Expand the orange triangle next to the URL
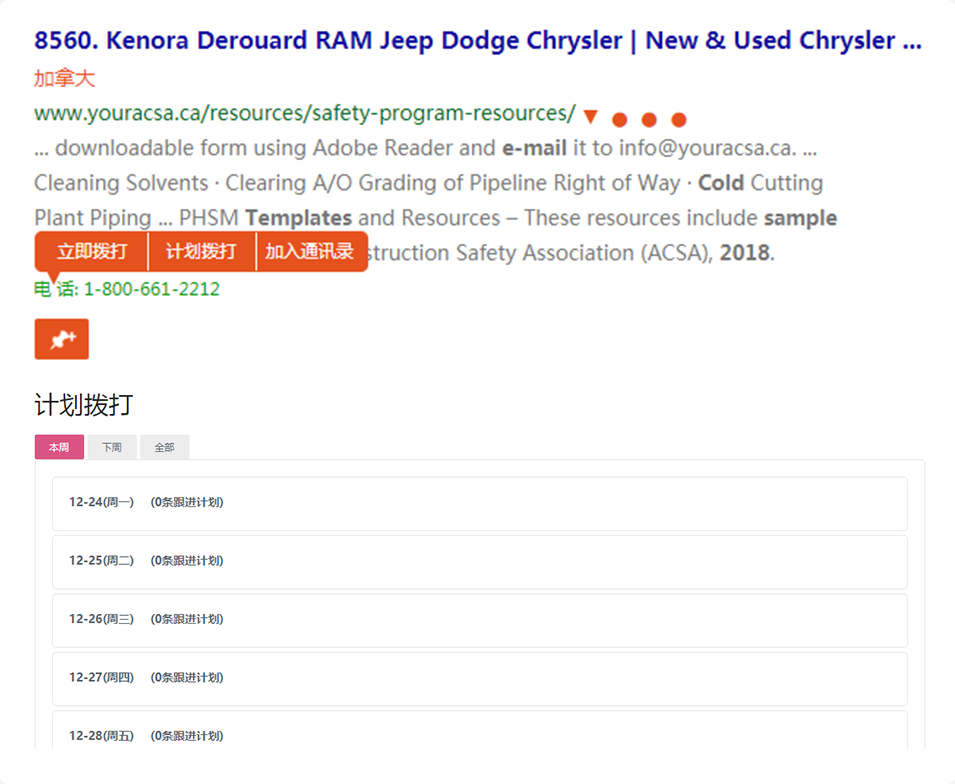Viewport: 955px width, 784px height. coord(590,116)
